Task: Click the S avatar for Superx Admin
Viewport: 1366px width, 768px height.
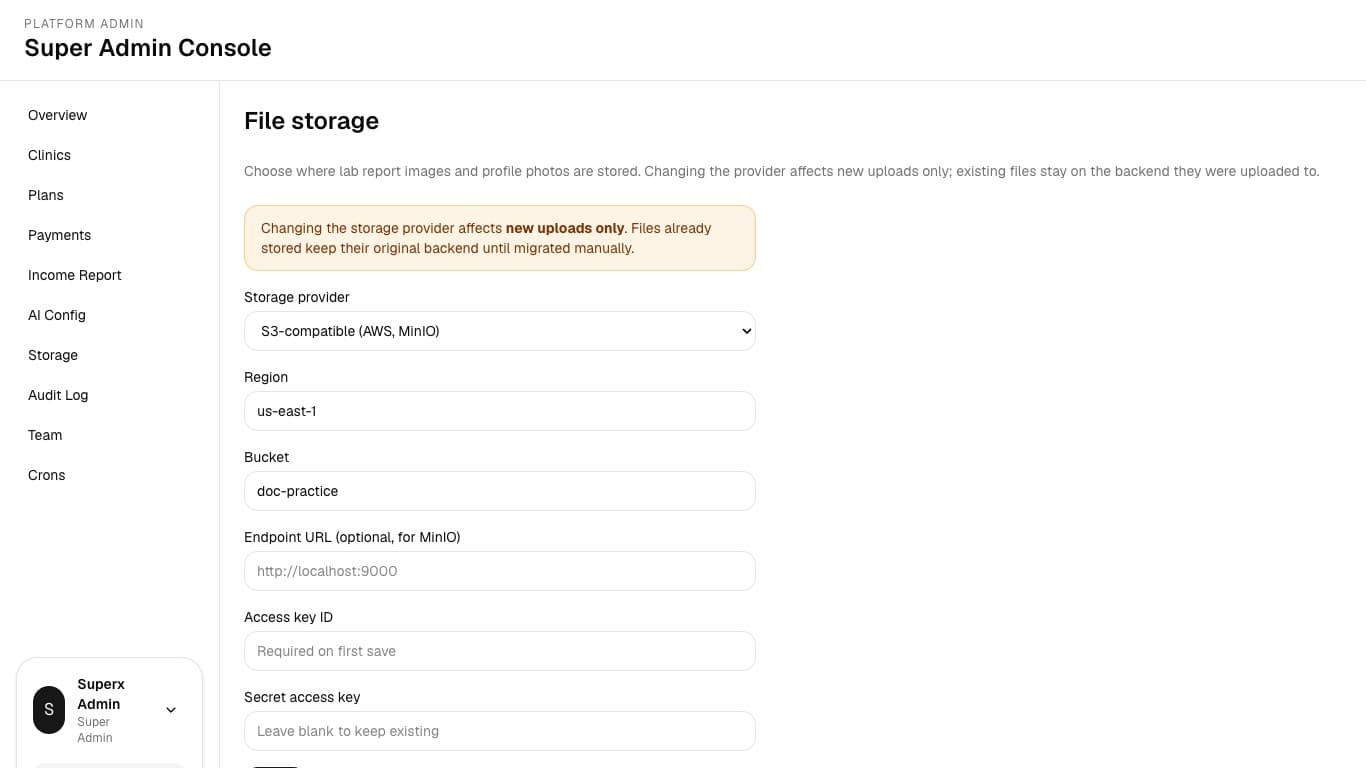Action: click(49, 710)
